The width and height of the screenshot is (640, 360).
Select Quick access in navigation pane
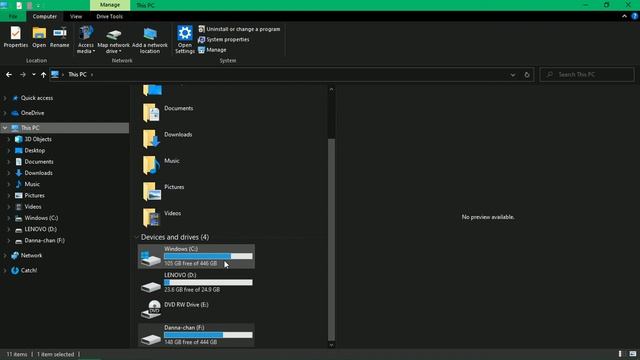coord(37,98)
